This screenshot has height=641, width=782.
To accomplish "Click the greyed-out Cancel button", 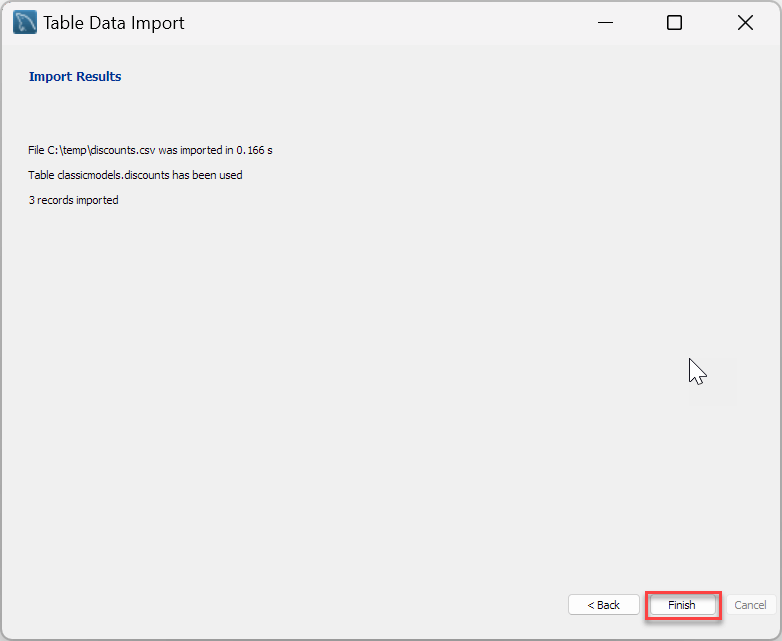I will coord(751,605).
